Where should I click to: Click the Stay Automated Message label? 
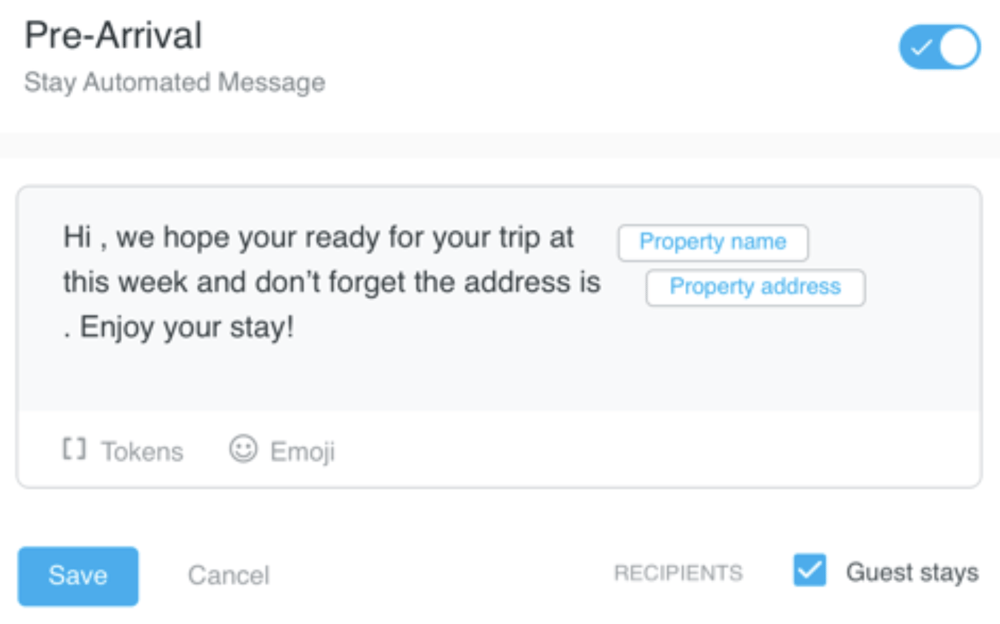174,83
